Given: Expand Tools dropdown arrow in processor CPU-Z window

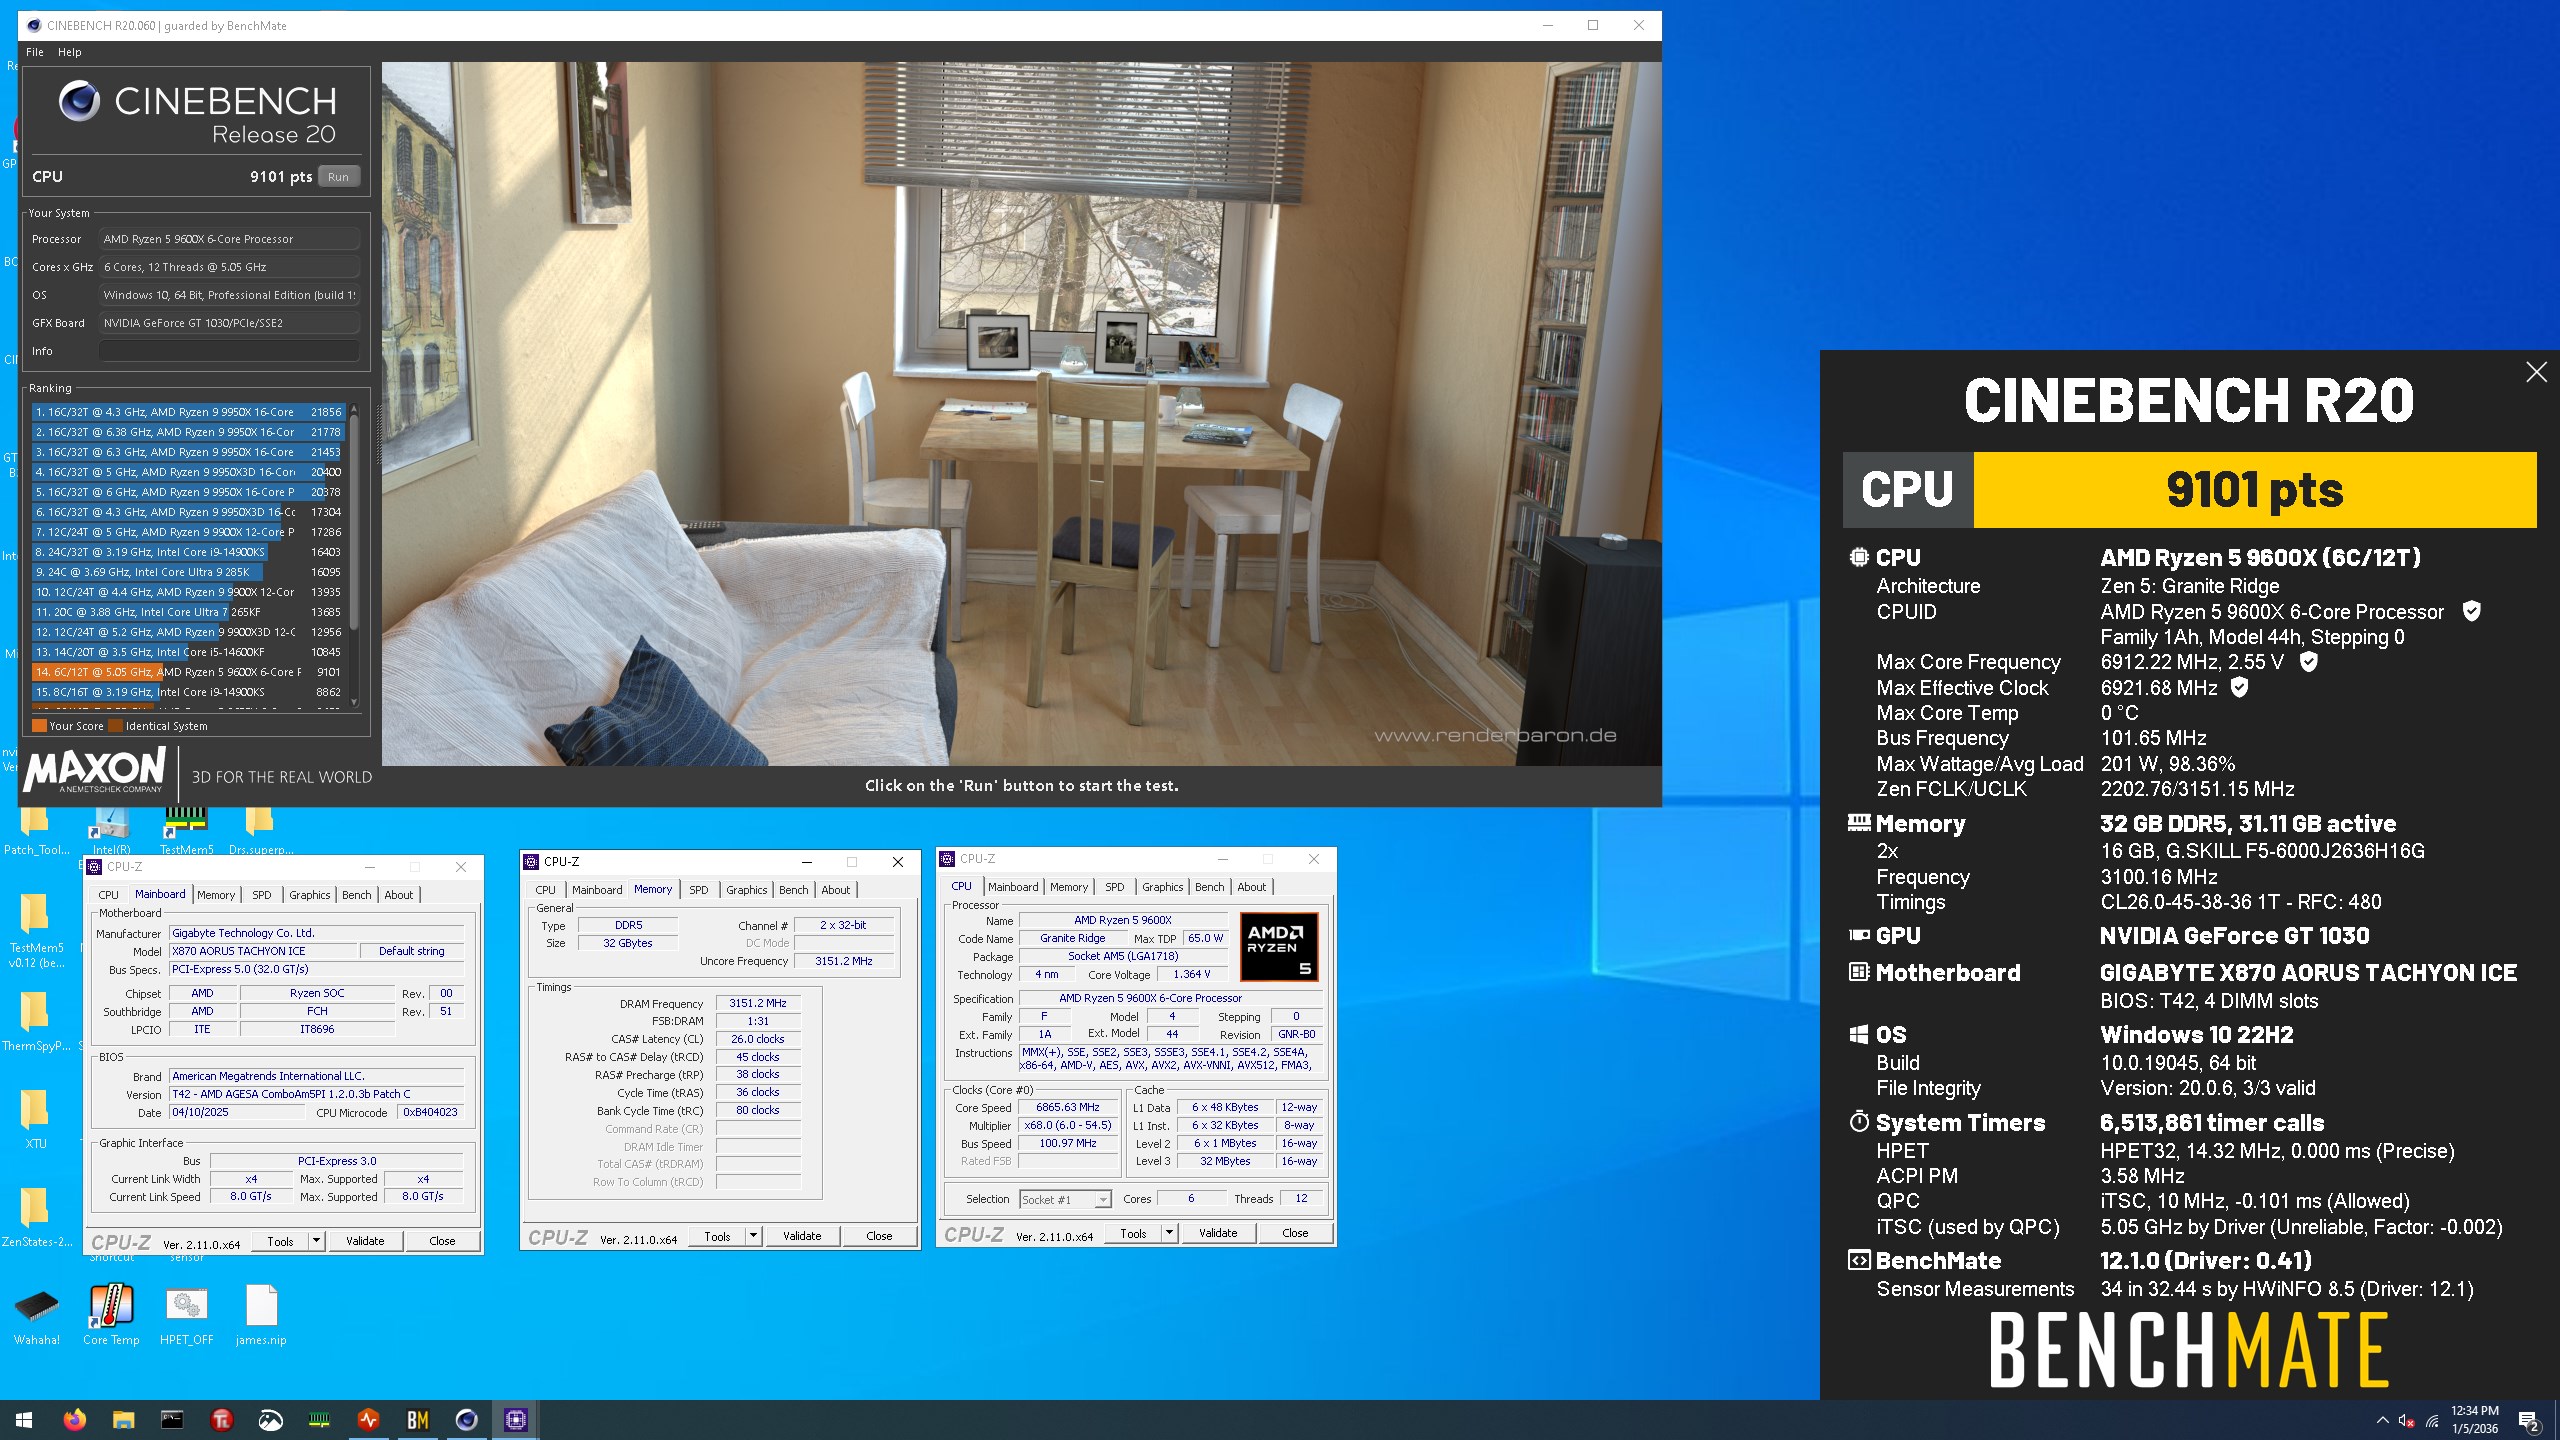Looking at the screenshot, I should pos(1169,1233).
